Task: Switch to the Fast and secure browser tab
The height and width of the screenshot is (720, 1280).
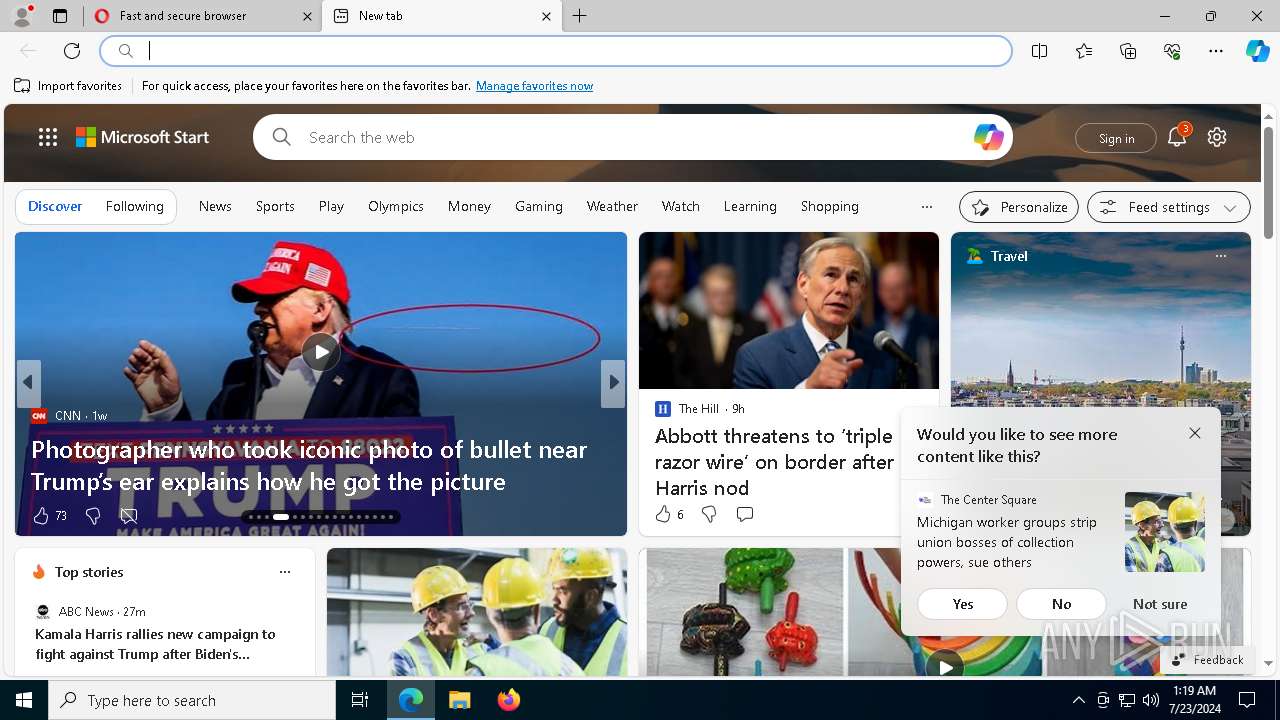Action: (203, 16)
